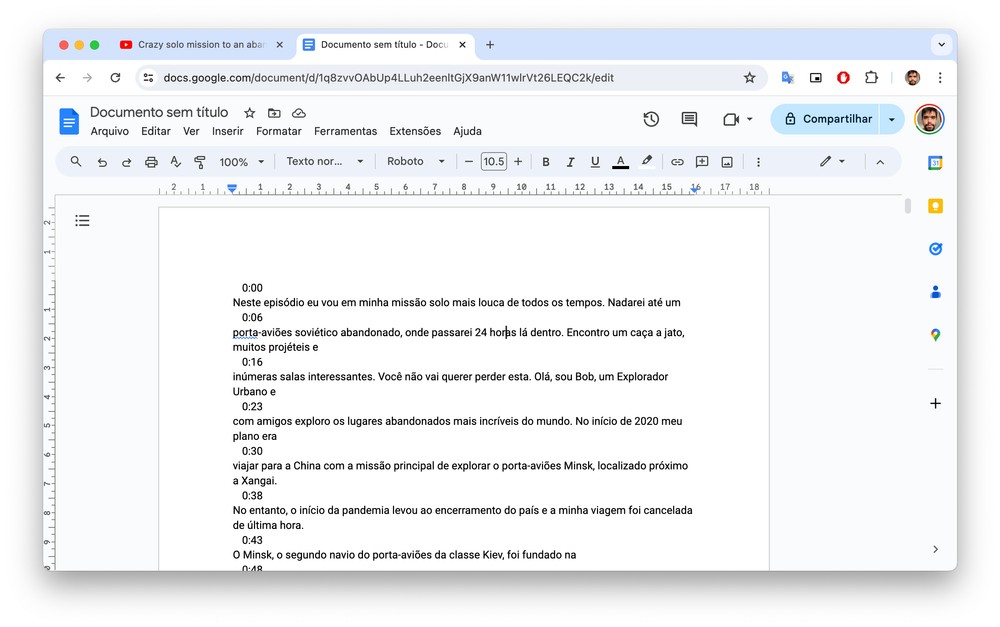Click the Compartilhar button
Image resolution: width=1000 pixels, height=627 pixels.
tap(826, 119)
